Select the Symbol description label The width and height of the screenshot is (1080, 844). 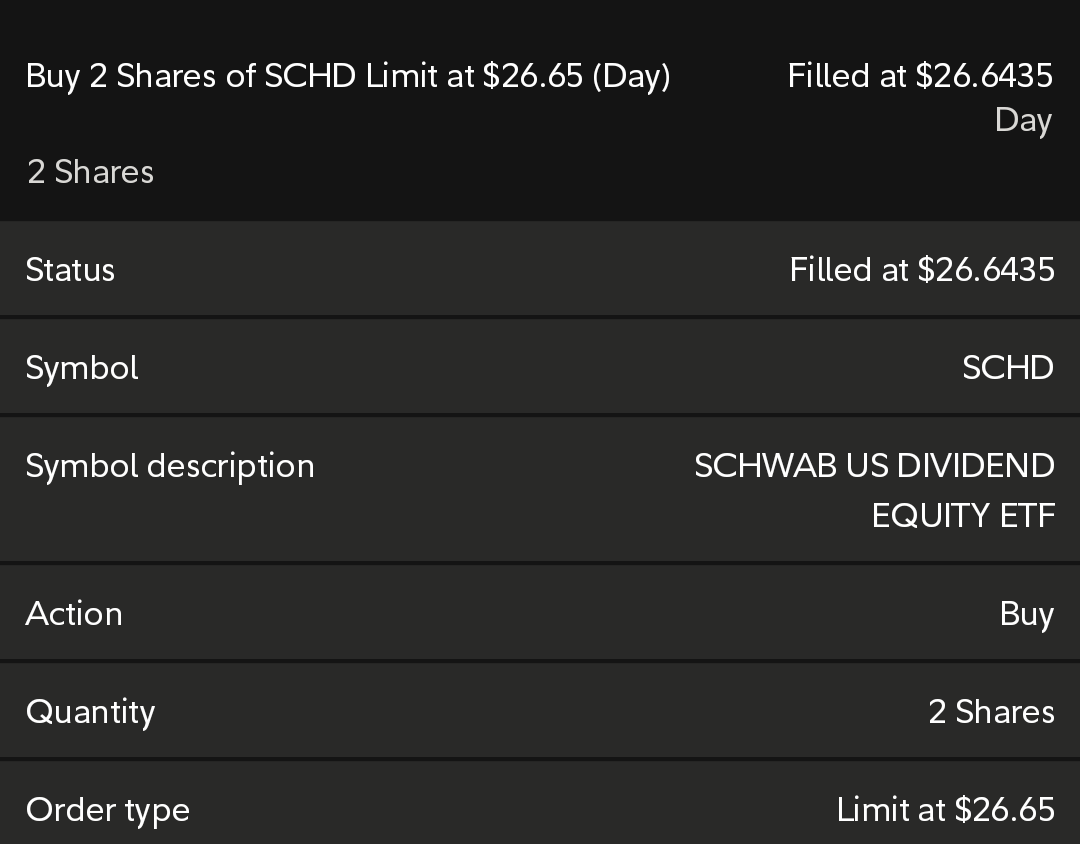[x=170, y=466]
